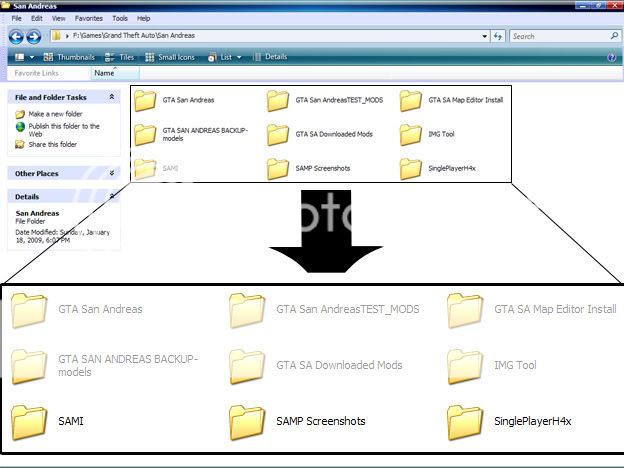Open the File menu
This screenshot has width=624, height=468.
pos(16,18)
